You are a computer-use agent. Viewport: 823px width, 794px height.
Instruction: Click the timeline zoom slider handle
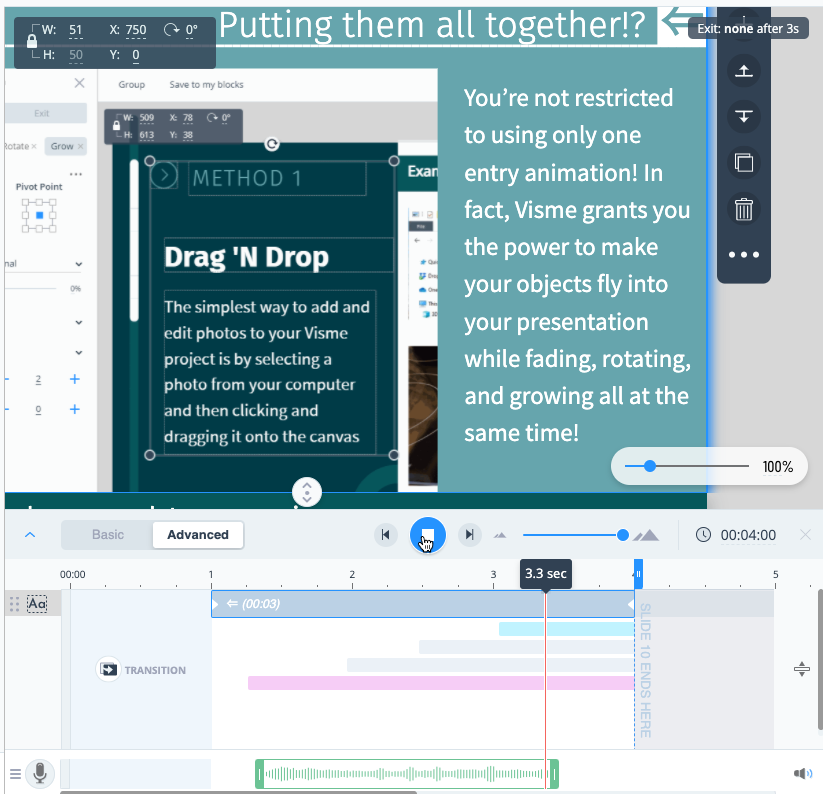point(622,535)
